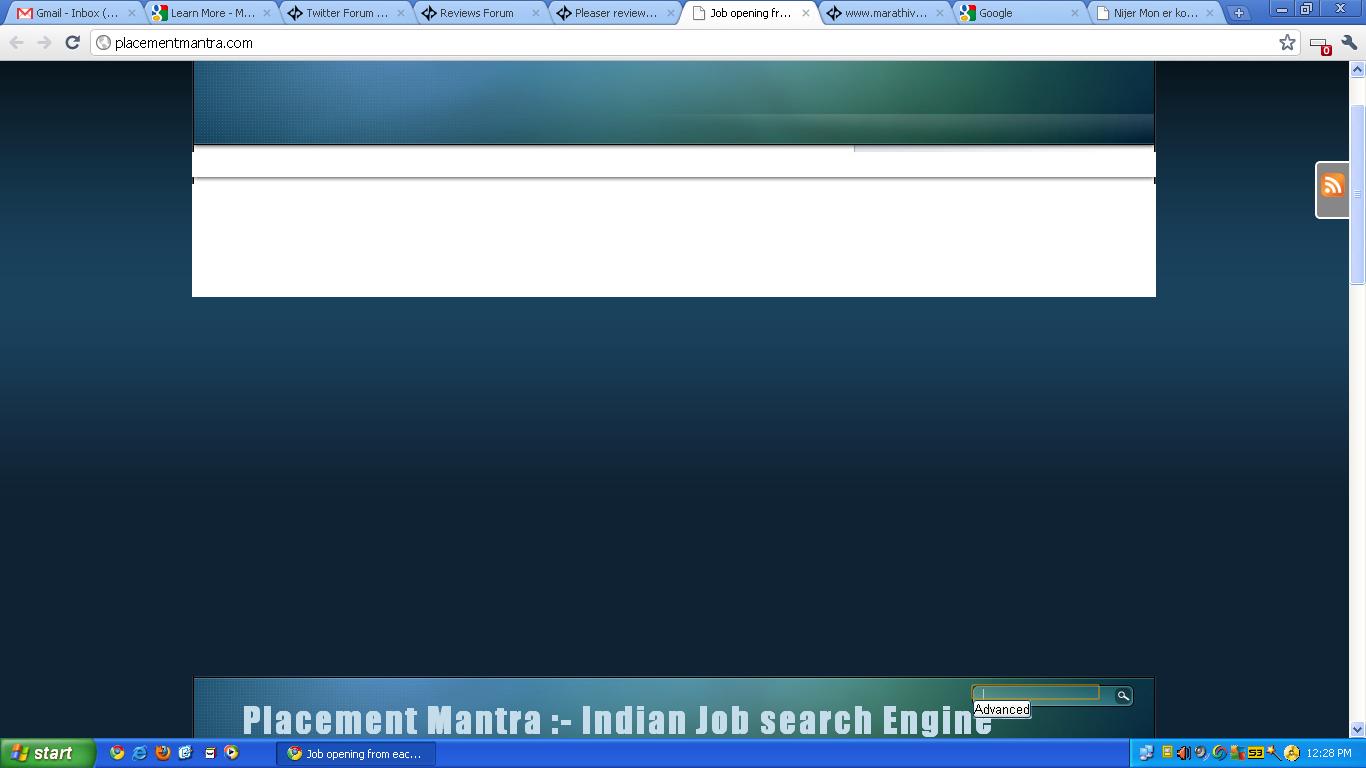Launch Internet Explorer from quick launch
Image resolution: width=1366 pixels, height=768 pixels.
pyautogui.click(x=140, y=753)
